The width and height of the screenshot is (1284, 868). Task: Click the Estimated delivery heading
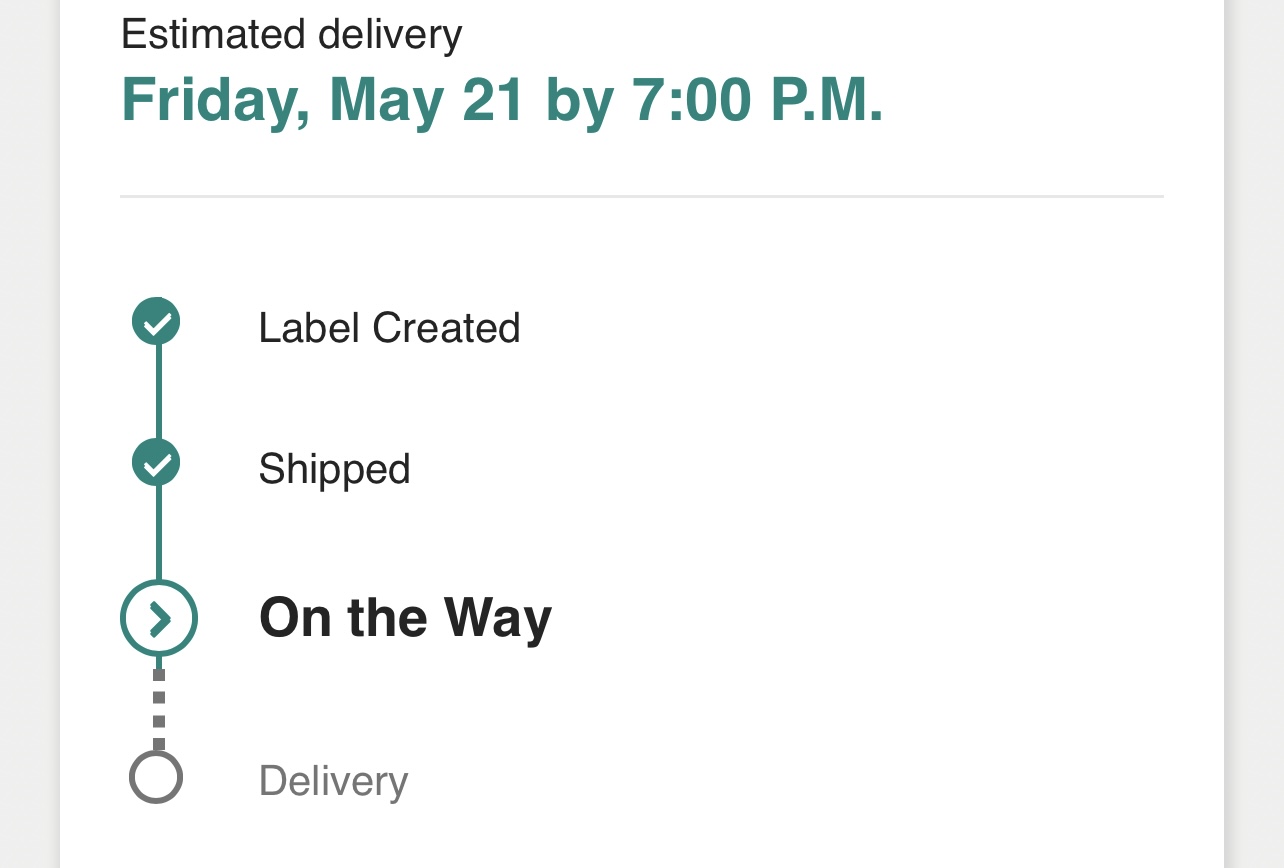[x=291, y=35]
